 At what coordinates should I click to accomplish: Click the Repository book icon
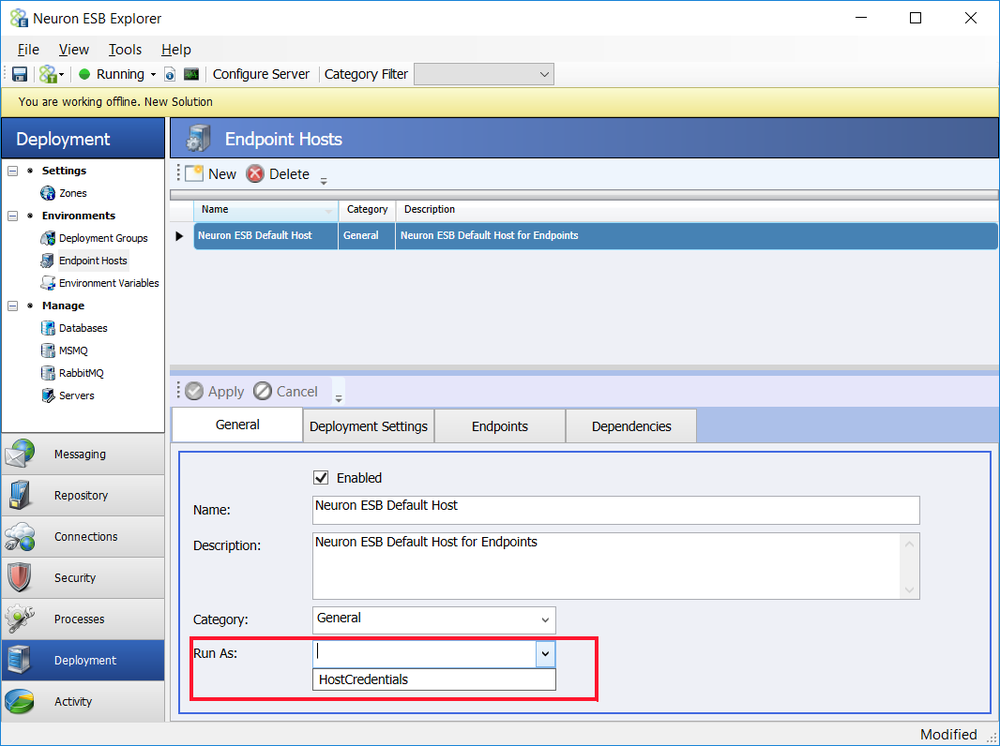tap(20, 495)
